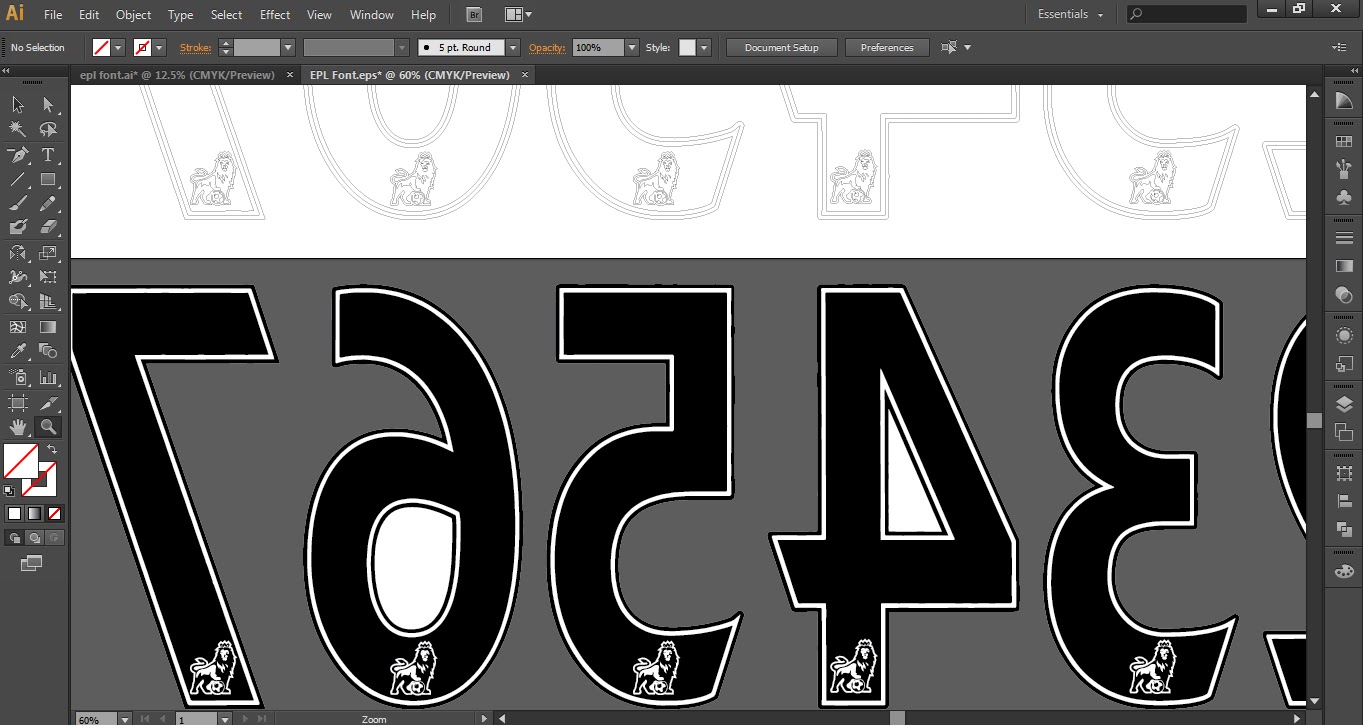The image size is (1363, 725).
Task: Click the Preferences button
Action: (887, 48)
